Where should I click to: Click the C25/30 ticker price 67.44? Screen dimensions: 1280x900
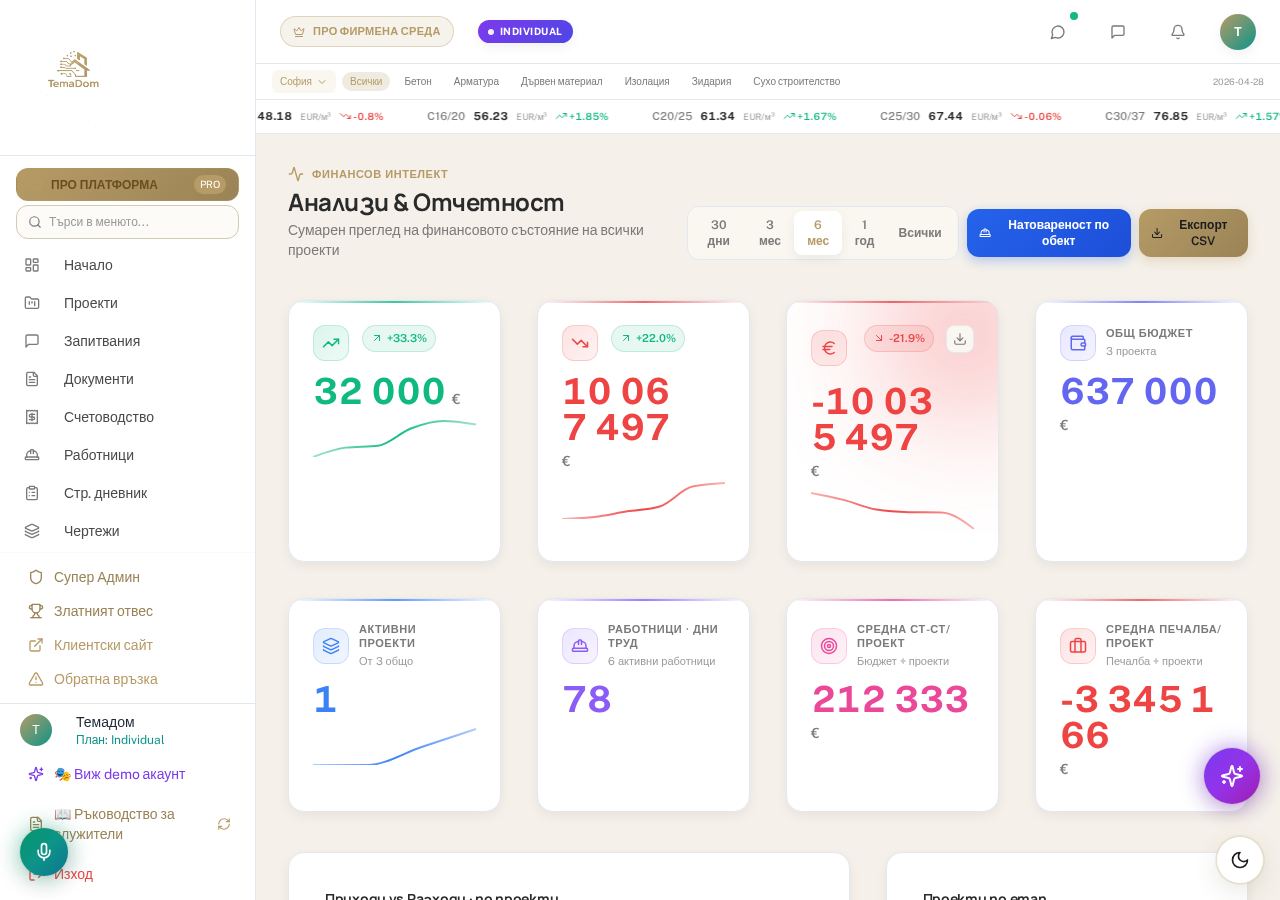[x=945, y=116]
